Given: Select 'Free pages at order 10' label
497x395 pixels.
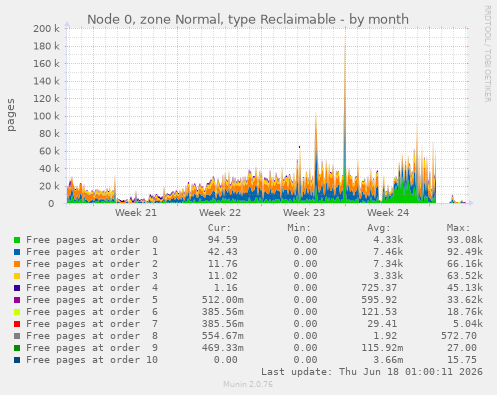Looking at the screenshot, I should [92, 360].
